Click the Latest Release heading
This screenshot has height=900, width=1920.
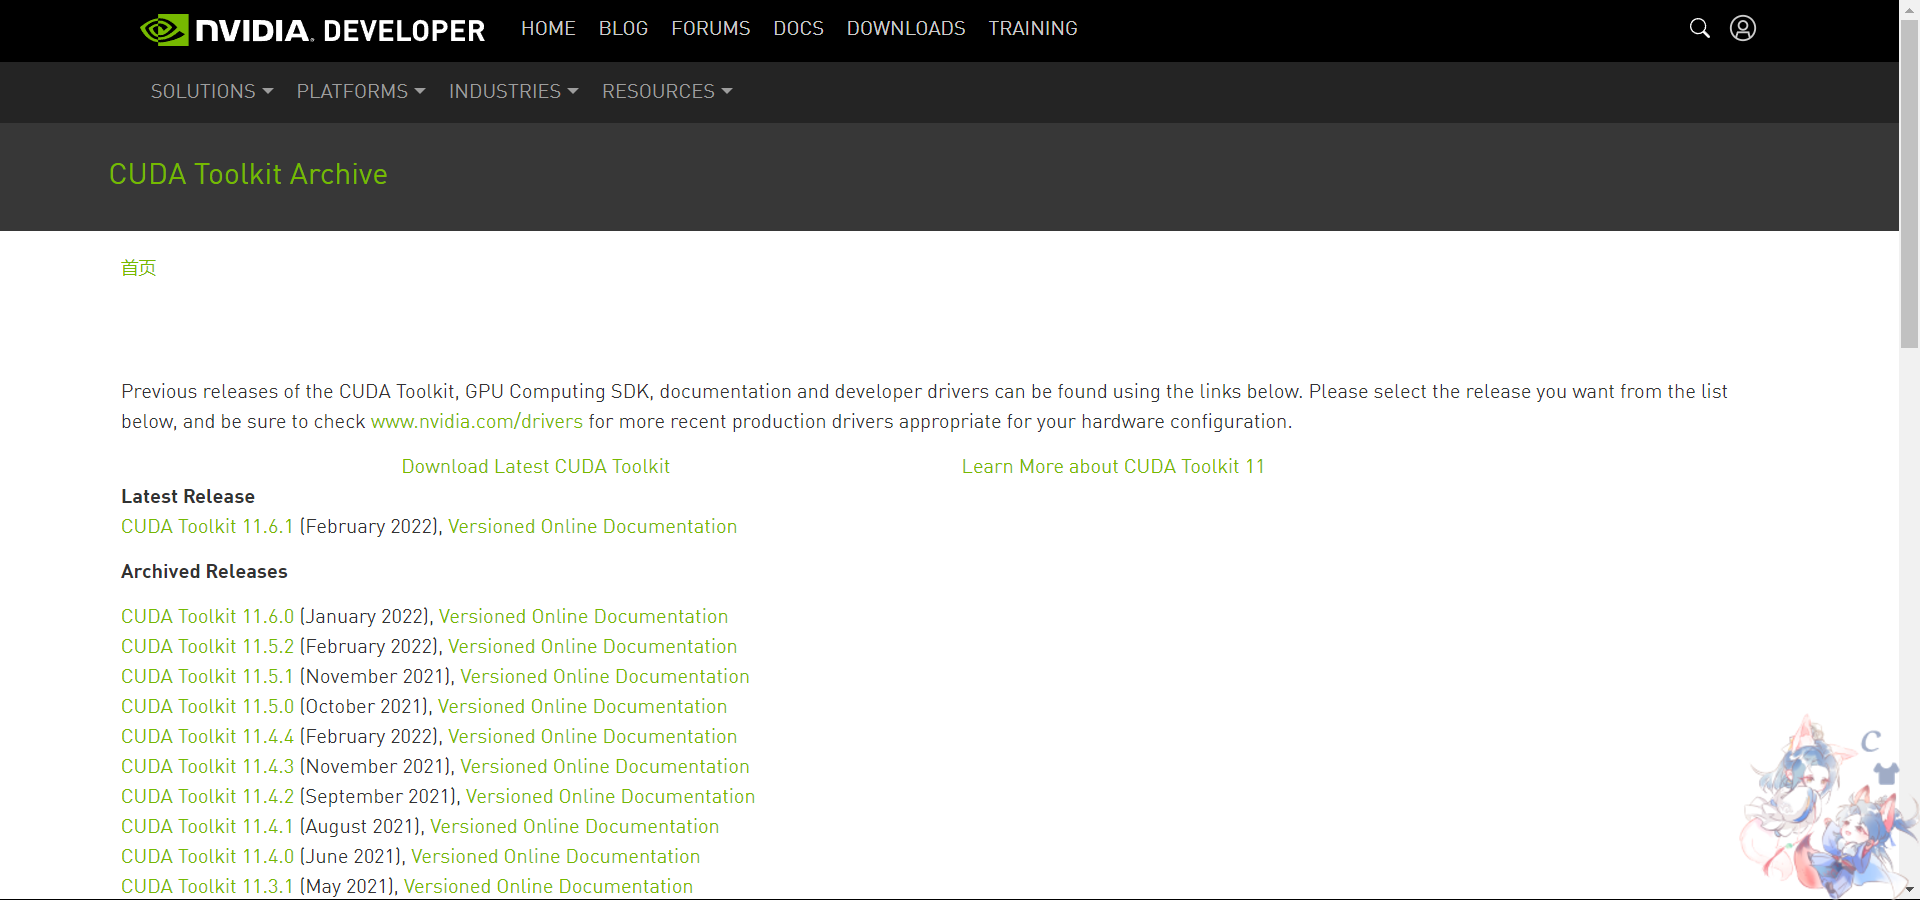coord(188,496)
